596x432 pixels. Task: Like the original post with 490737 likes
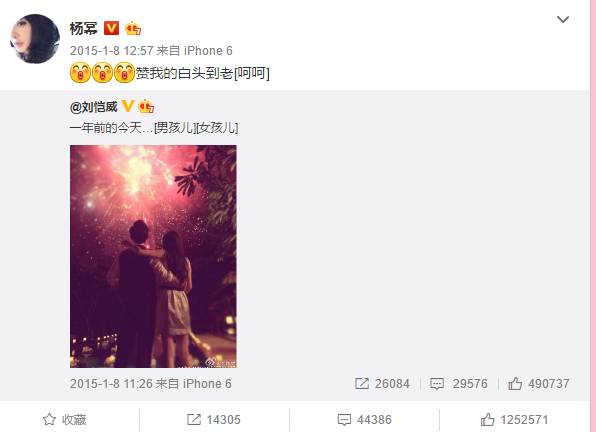[539, 384]
